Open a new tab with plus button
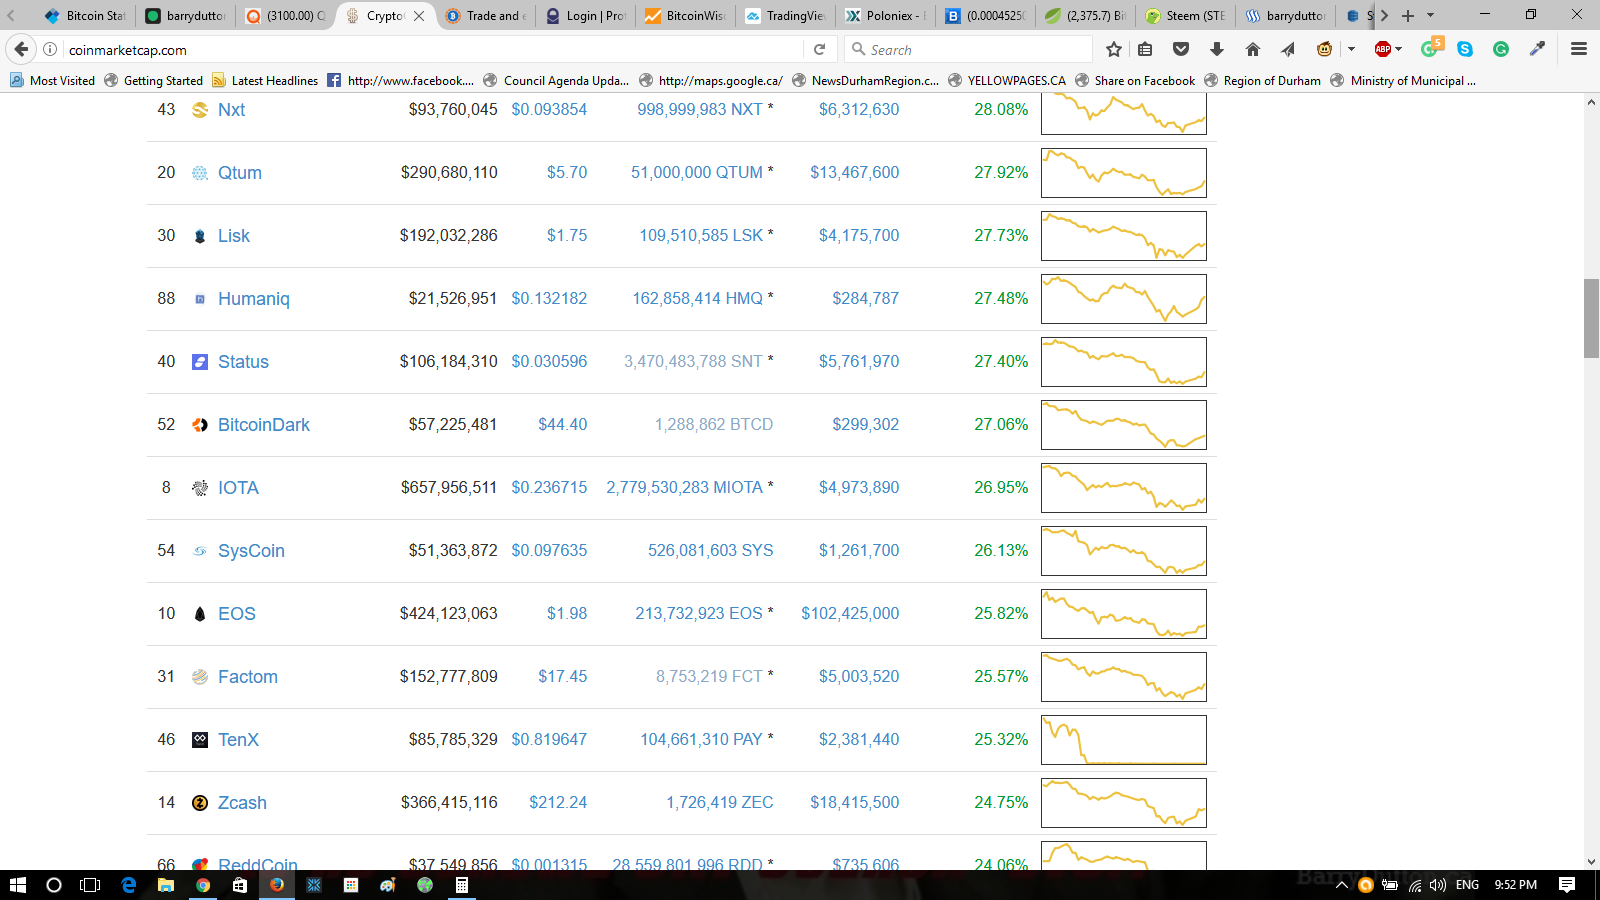1600x900 pixels. (1408, 15)
